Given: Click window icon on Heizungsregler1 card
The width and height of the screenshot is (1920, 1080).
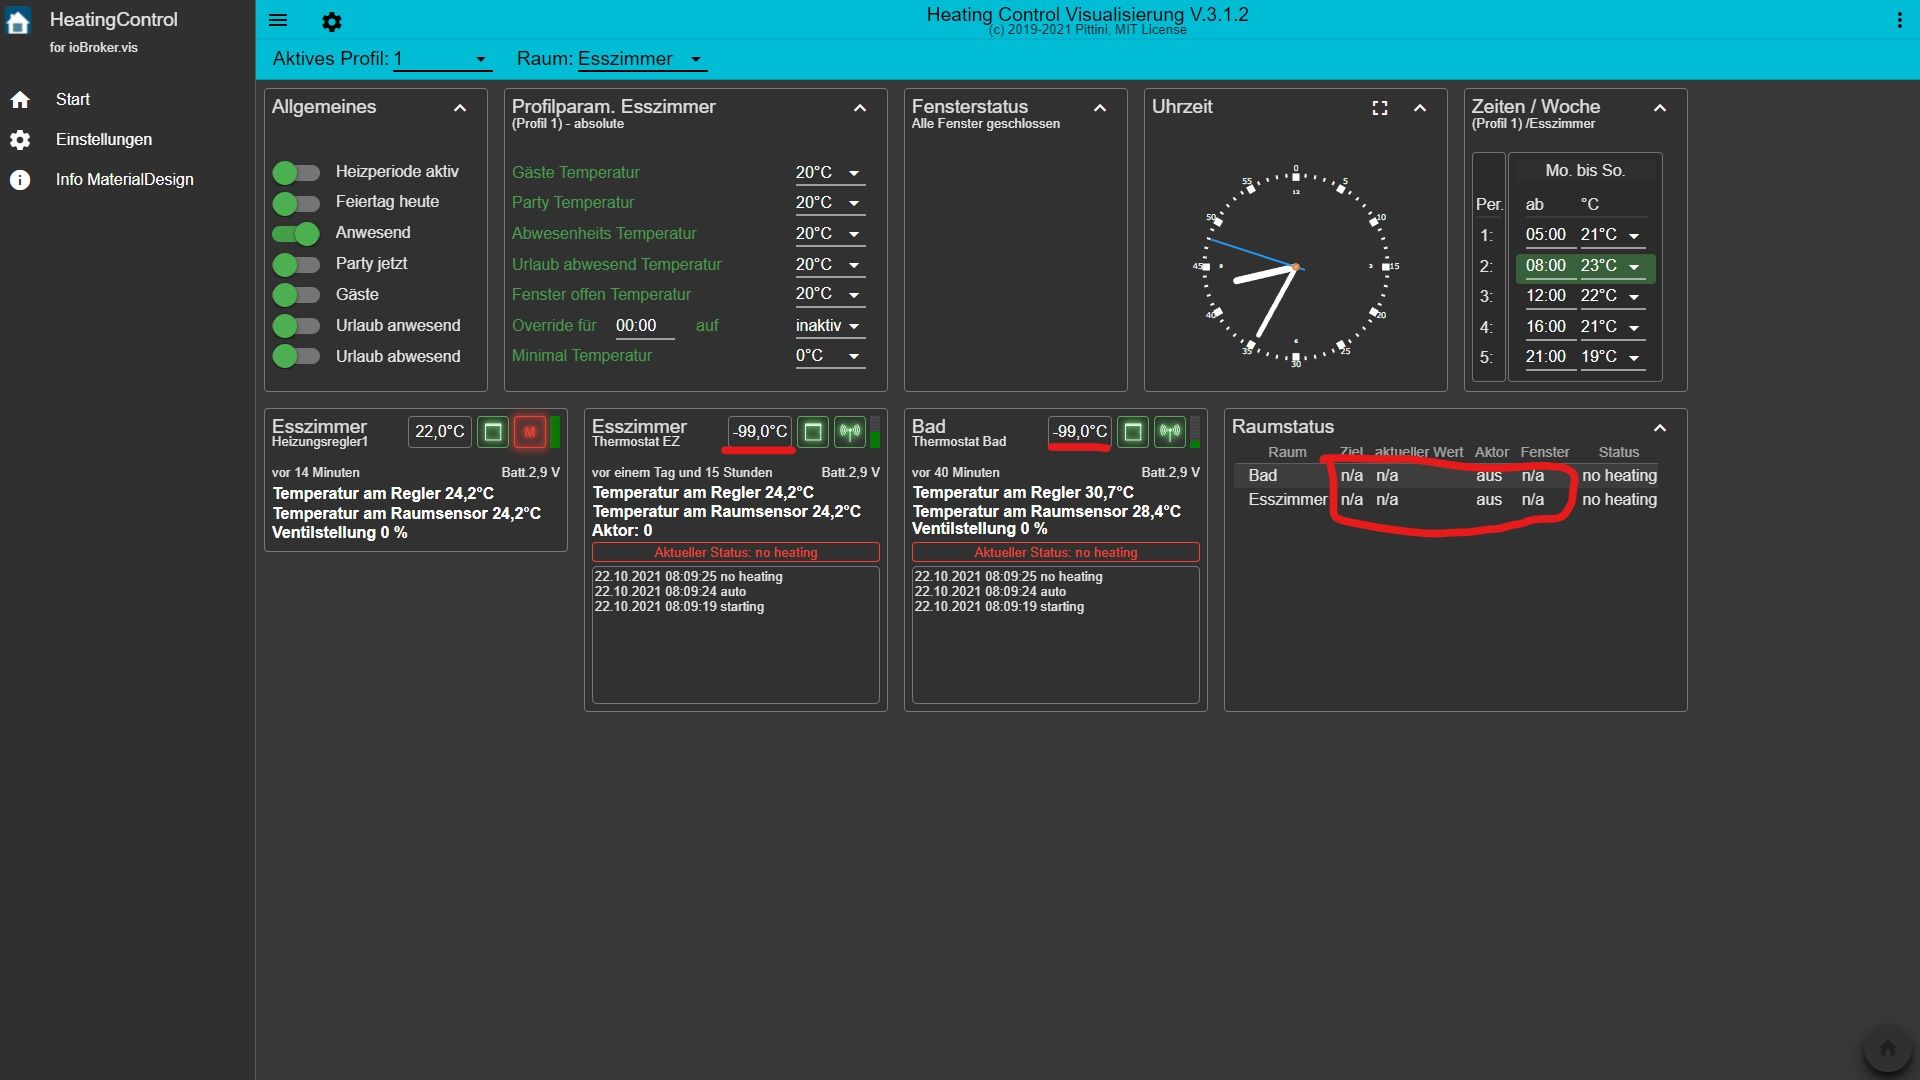Looking at the screenshot, I should click(x=493, y=432).
